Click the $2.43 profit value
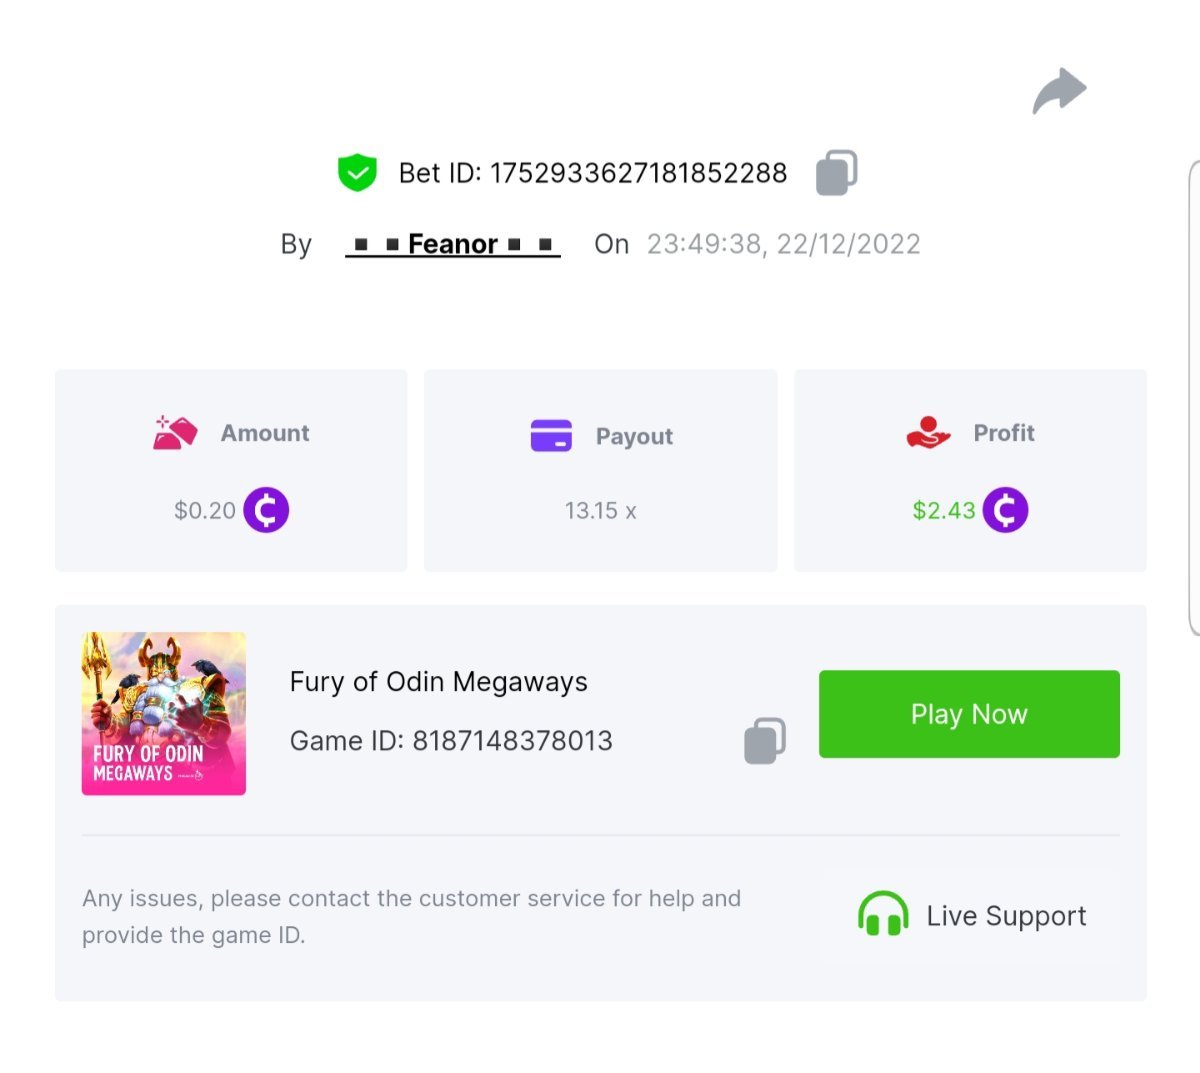This screenshot has width=1200, height=1073. pyautogui.click(x=943, y=511)
